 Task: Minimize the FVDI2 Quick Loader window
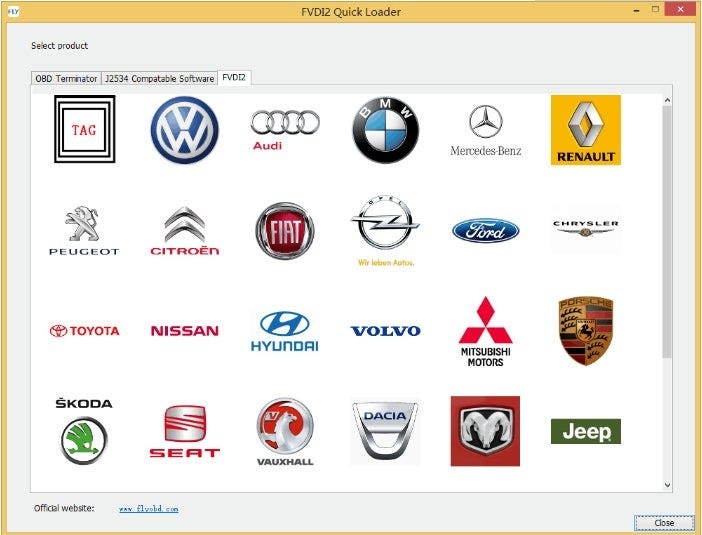pos(637,10)
